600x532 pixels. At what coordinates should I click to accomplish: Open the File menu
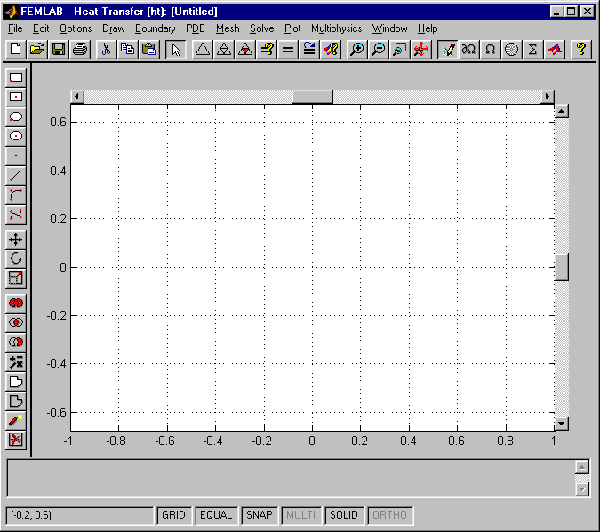click(x=15, y=29)
